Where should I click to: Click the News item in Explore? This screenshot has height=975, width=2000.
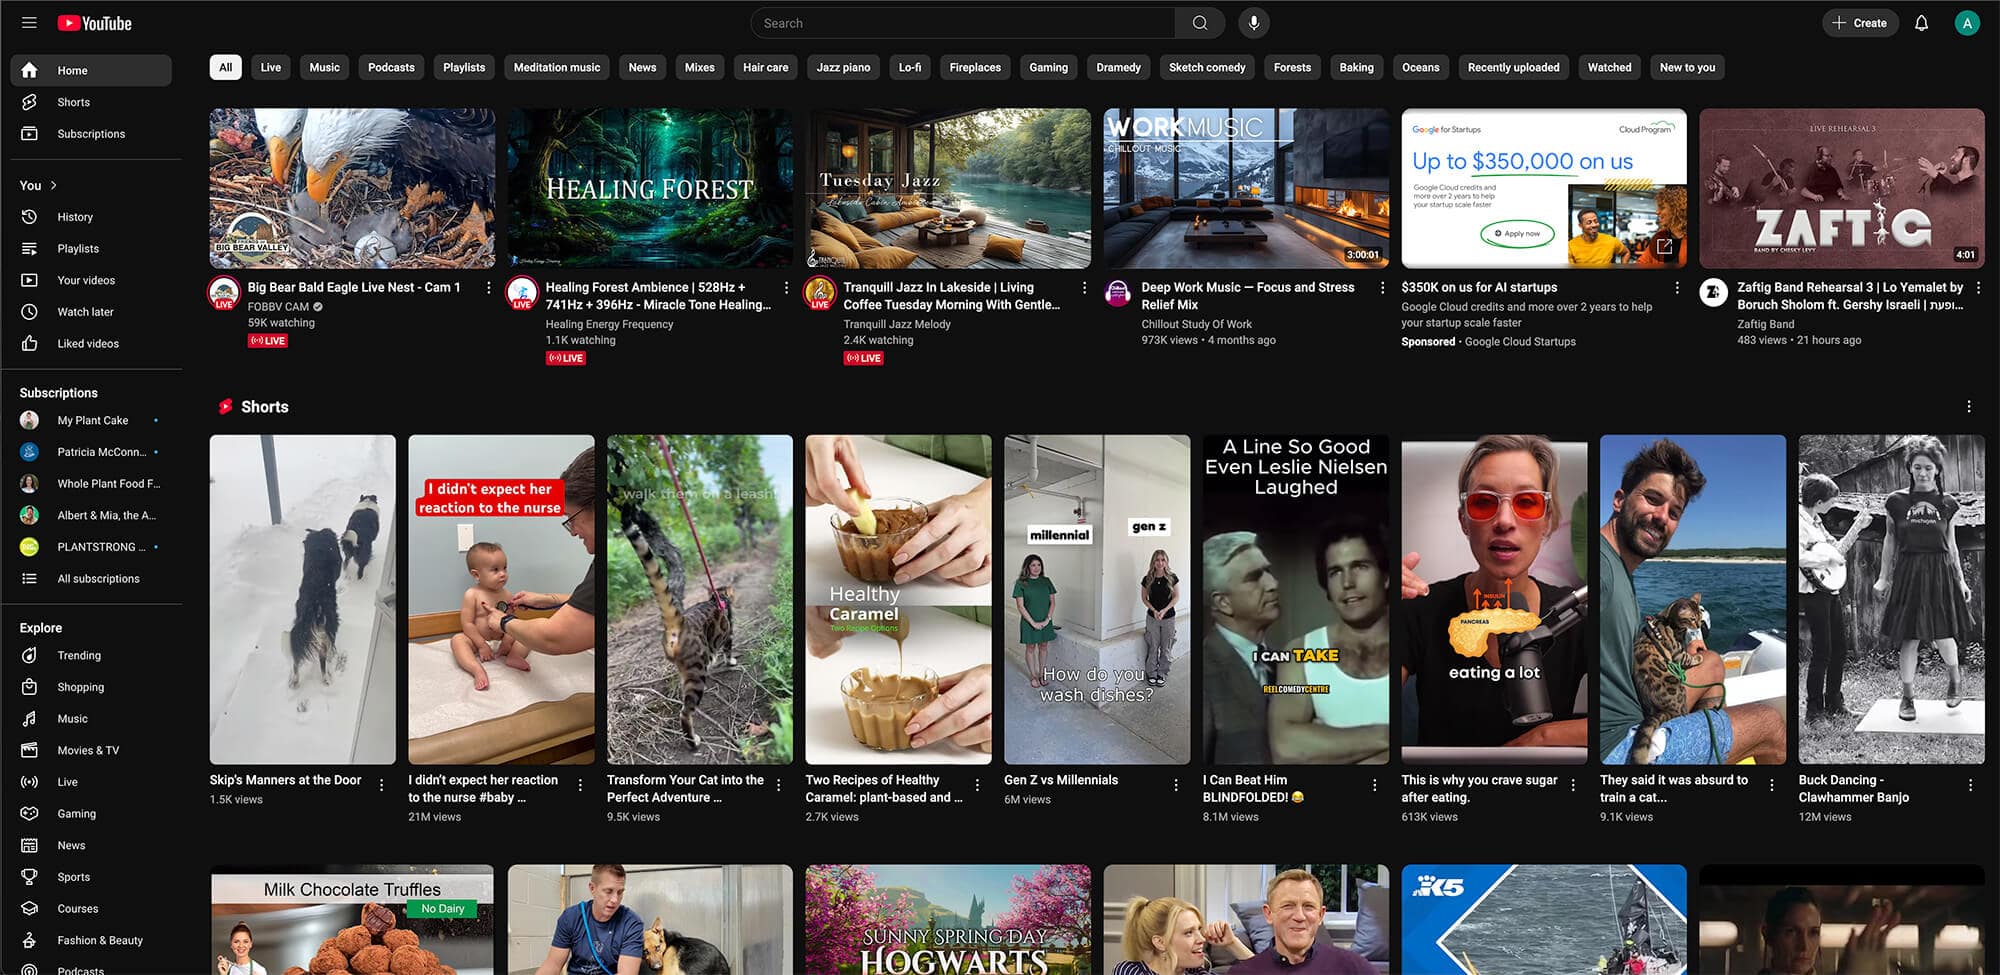click(91, 845)
